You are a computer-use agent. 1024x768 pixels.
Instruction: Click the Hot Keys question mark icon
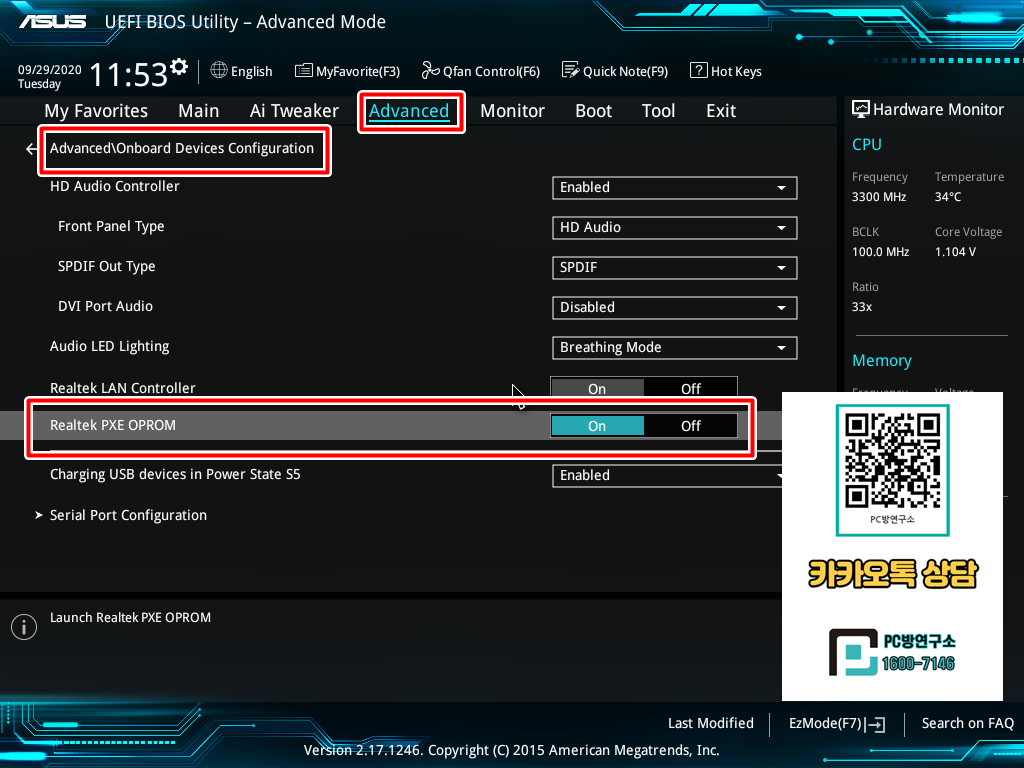pos(698,70)
